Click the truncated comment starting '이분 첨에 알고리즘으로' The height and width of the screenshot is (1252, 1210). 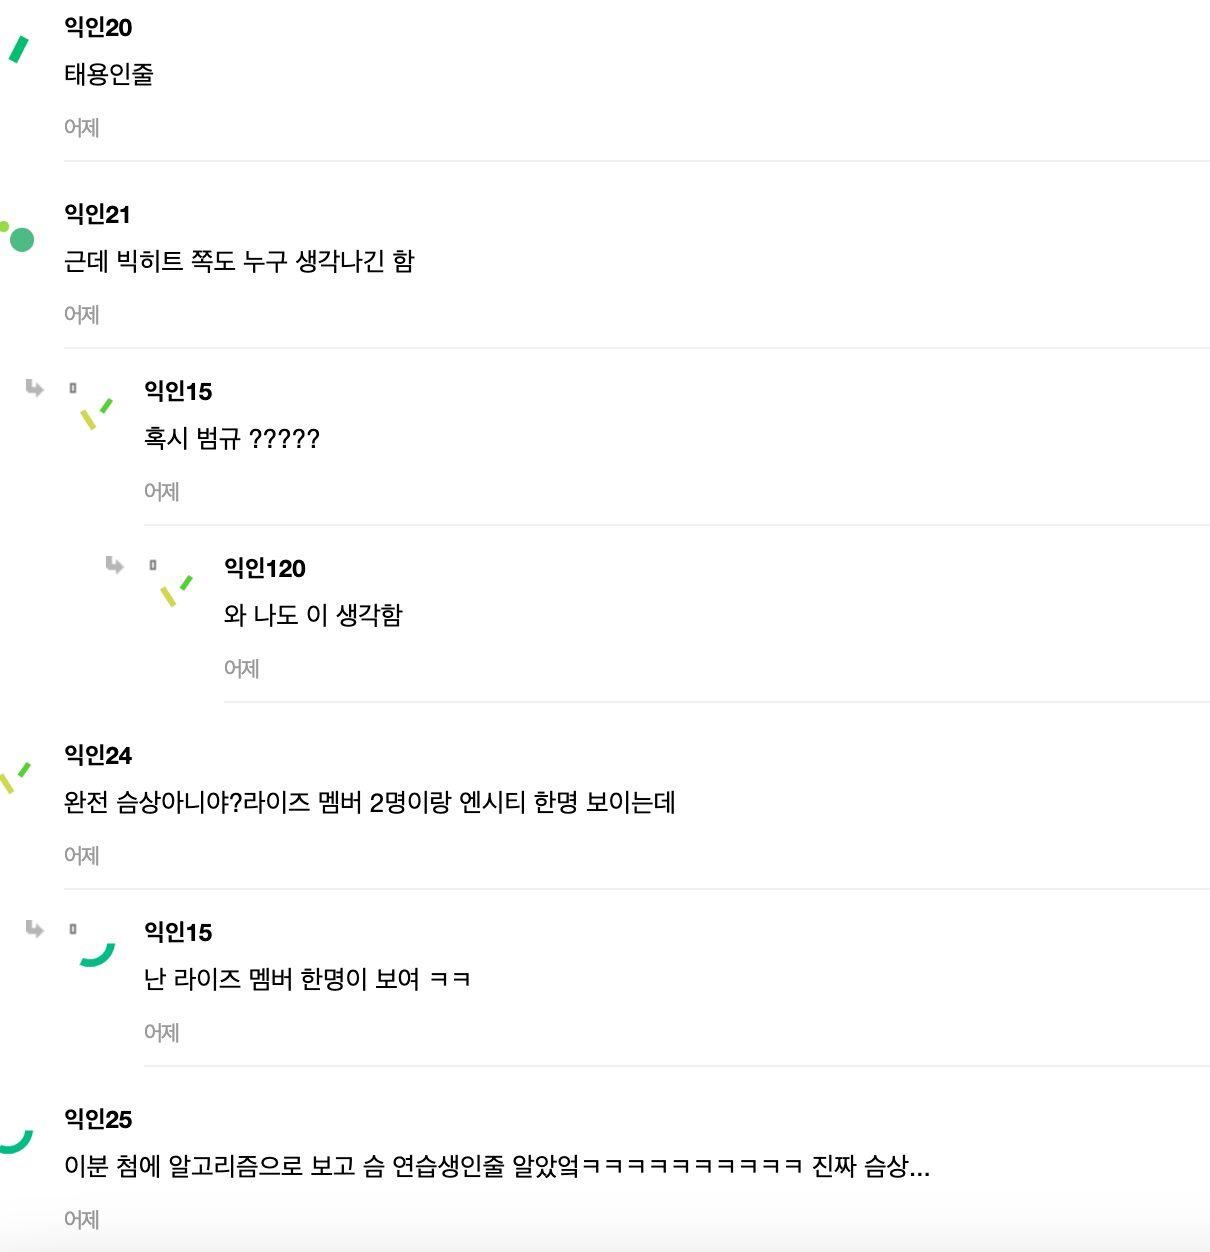pyautogui.click(x=497, y=1167)
